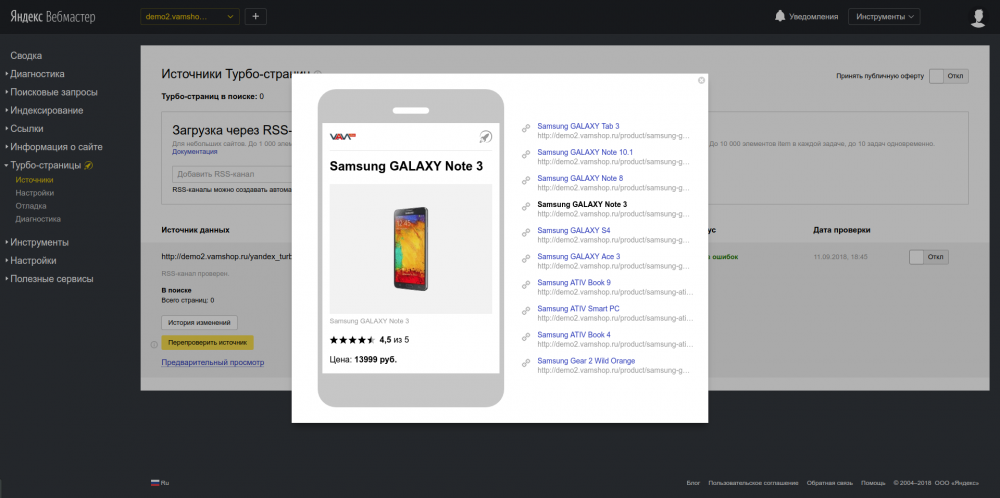1000x498 pixels.
Task: Click the info icon next to Перепроверить источник
Action: tap(154, 345)
